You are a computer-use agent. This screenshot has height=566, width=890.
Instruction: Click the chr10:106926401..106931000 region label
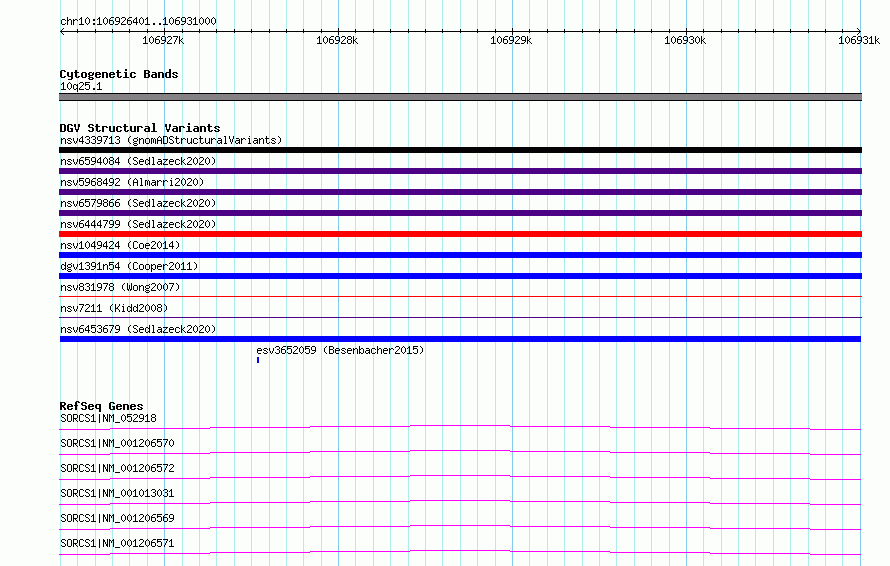point(138,21)
